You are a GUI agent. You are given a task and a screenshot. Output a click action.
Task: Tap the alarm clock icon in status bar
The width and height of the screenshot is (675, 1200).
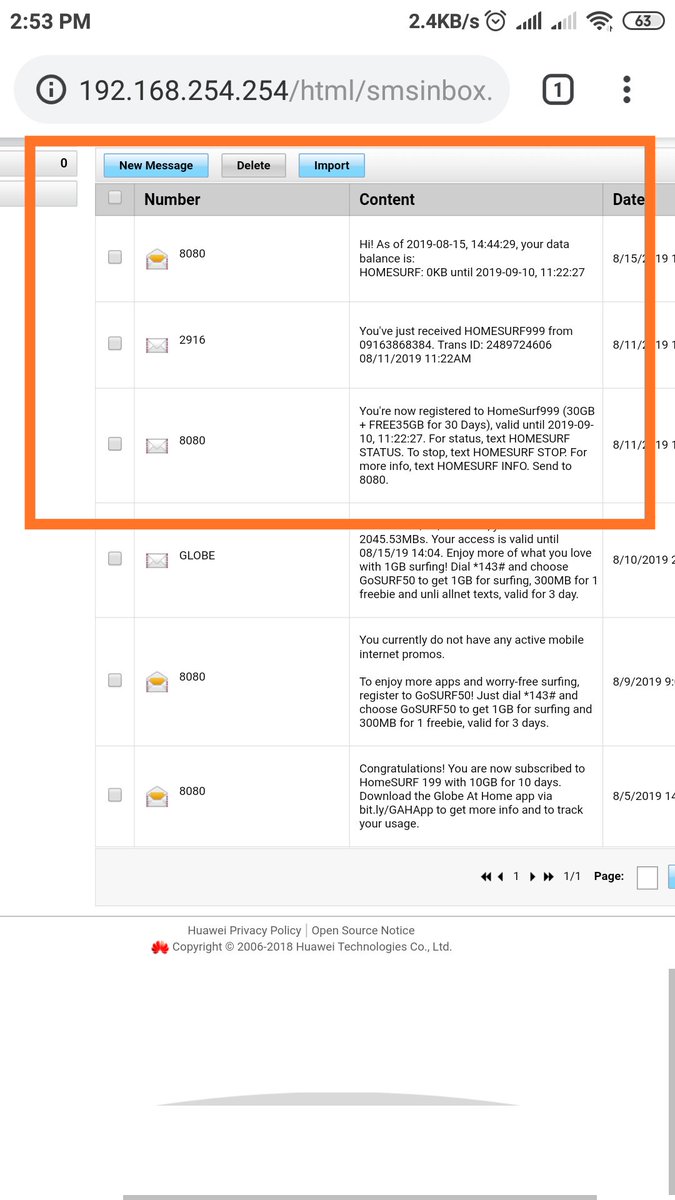496,21
